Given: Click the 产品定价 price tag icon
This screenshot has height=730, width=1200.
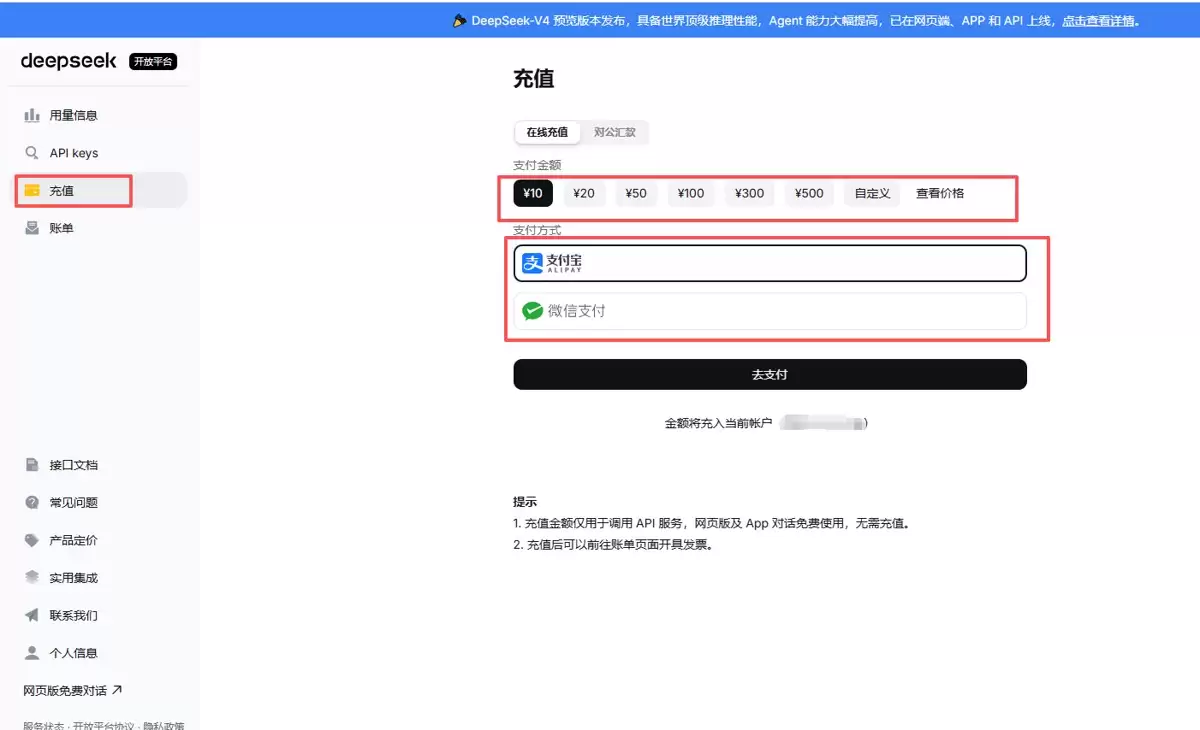Looking at the screenshot, I should tap(32, 540).
